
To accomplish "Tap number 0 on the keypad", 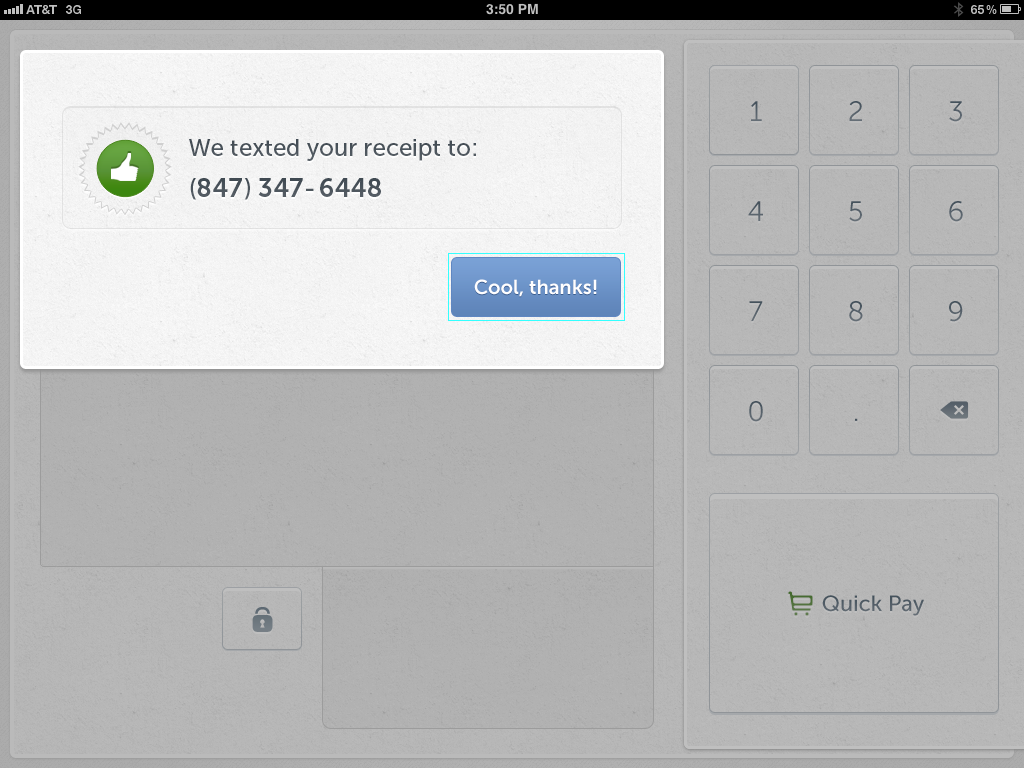I will pos(754,410).
